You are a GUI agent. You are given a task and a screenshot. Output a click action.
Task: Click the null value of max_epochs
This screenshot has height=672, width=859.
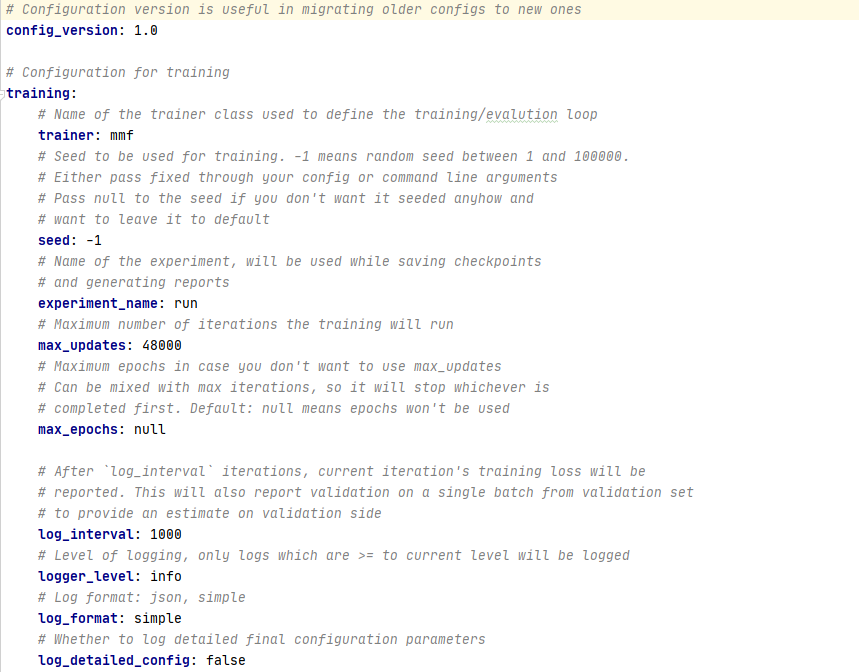(150, 430)
